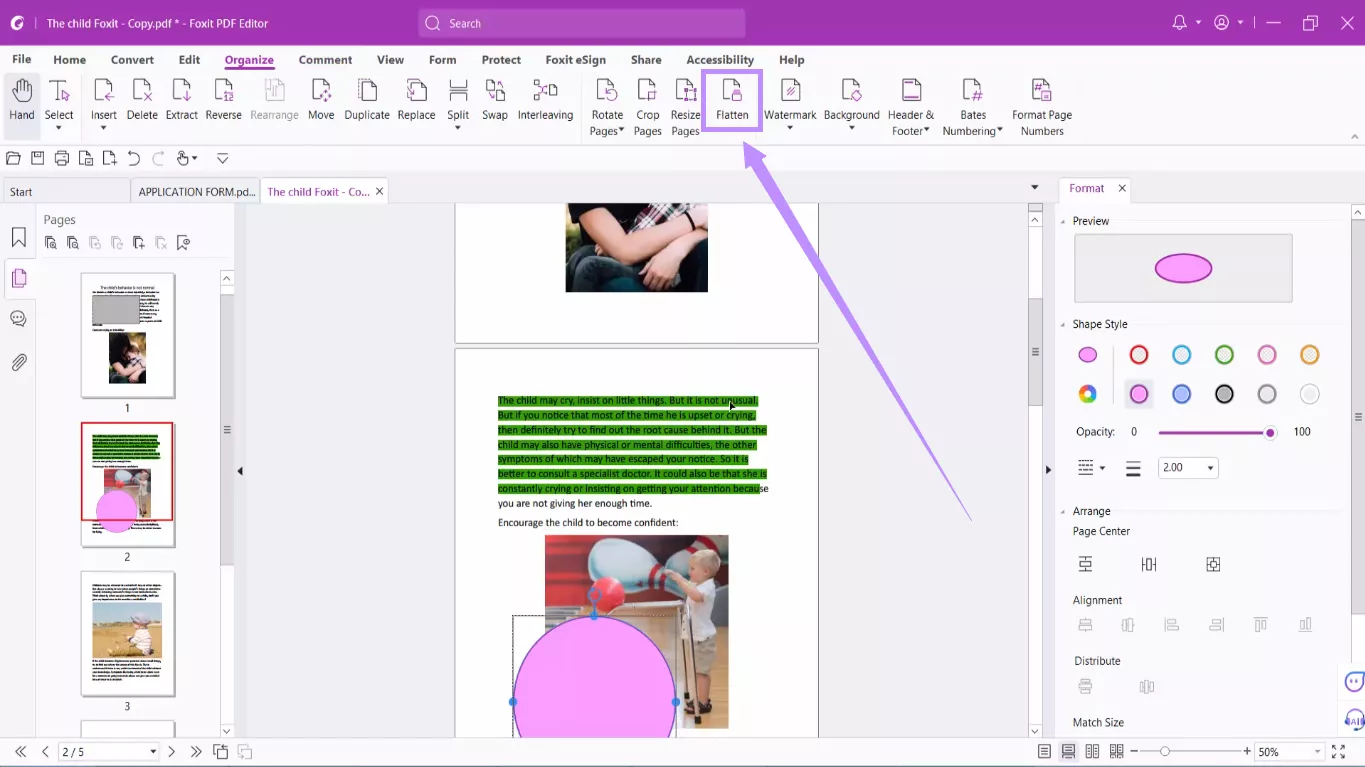
Task: Select page 3 thumbnail
Action: point(127,633)
